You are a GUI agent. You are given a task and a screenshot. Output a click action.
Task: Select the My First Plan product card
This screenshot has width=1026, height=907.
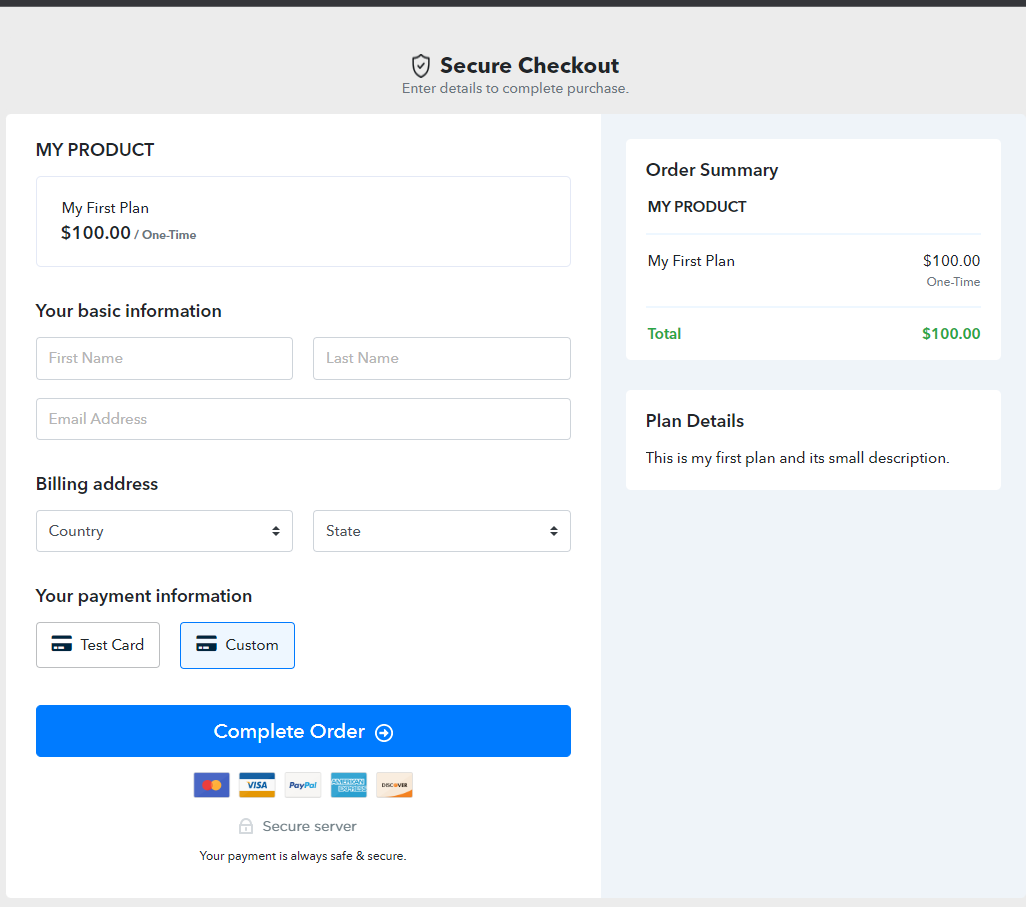coord(304,221)
